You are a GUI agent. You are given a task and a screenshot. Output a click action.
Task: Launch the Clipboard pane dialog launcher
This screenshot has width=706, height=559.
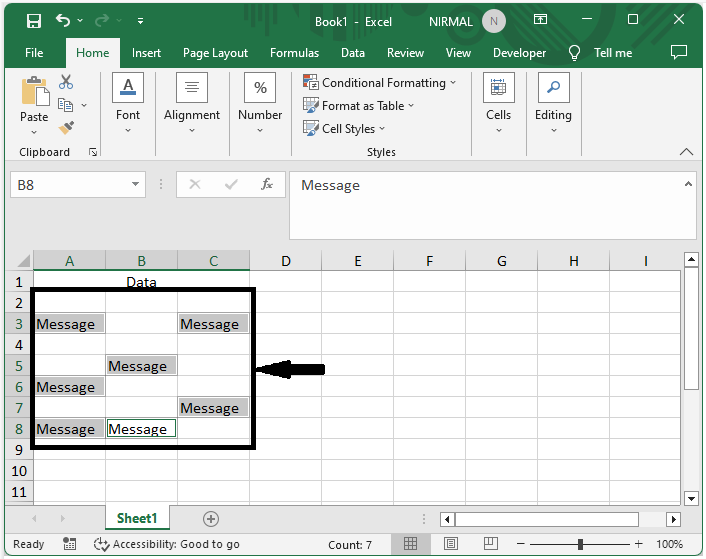point(93,152)
